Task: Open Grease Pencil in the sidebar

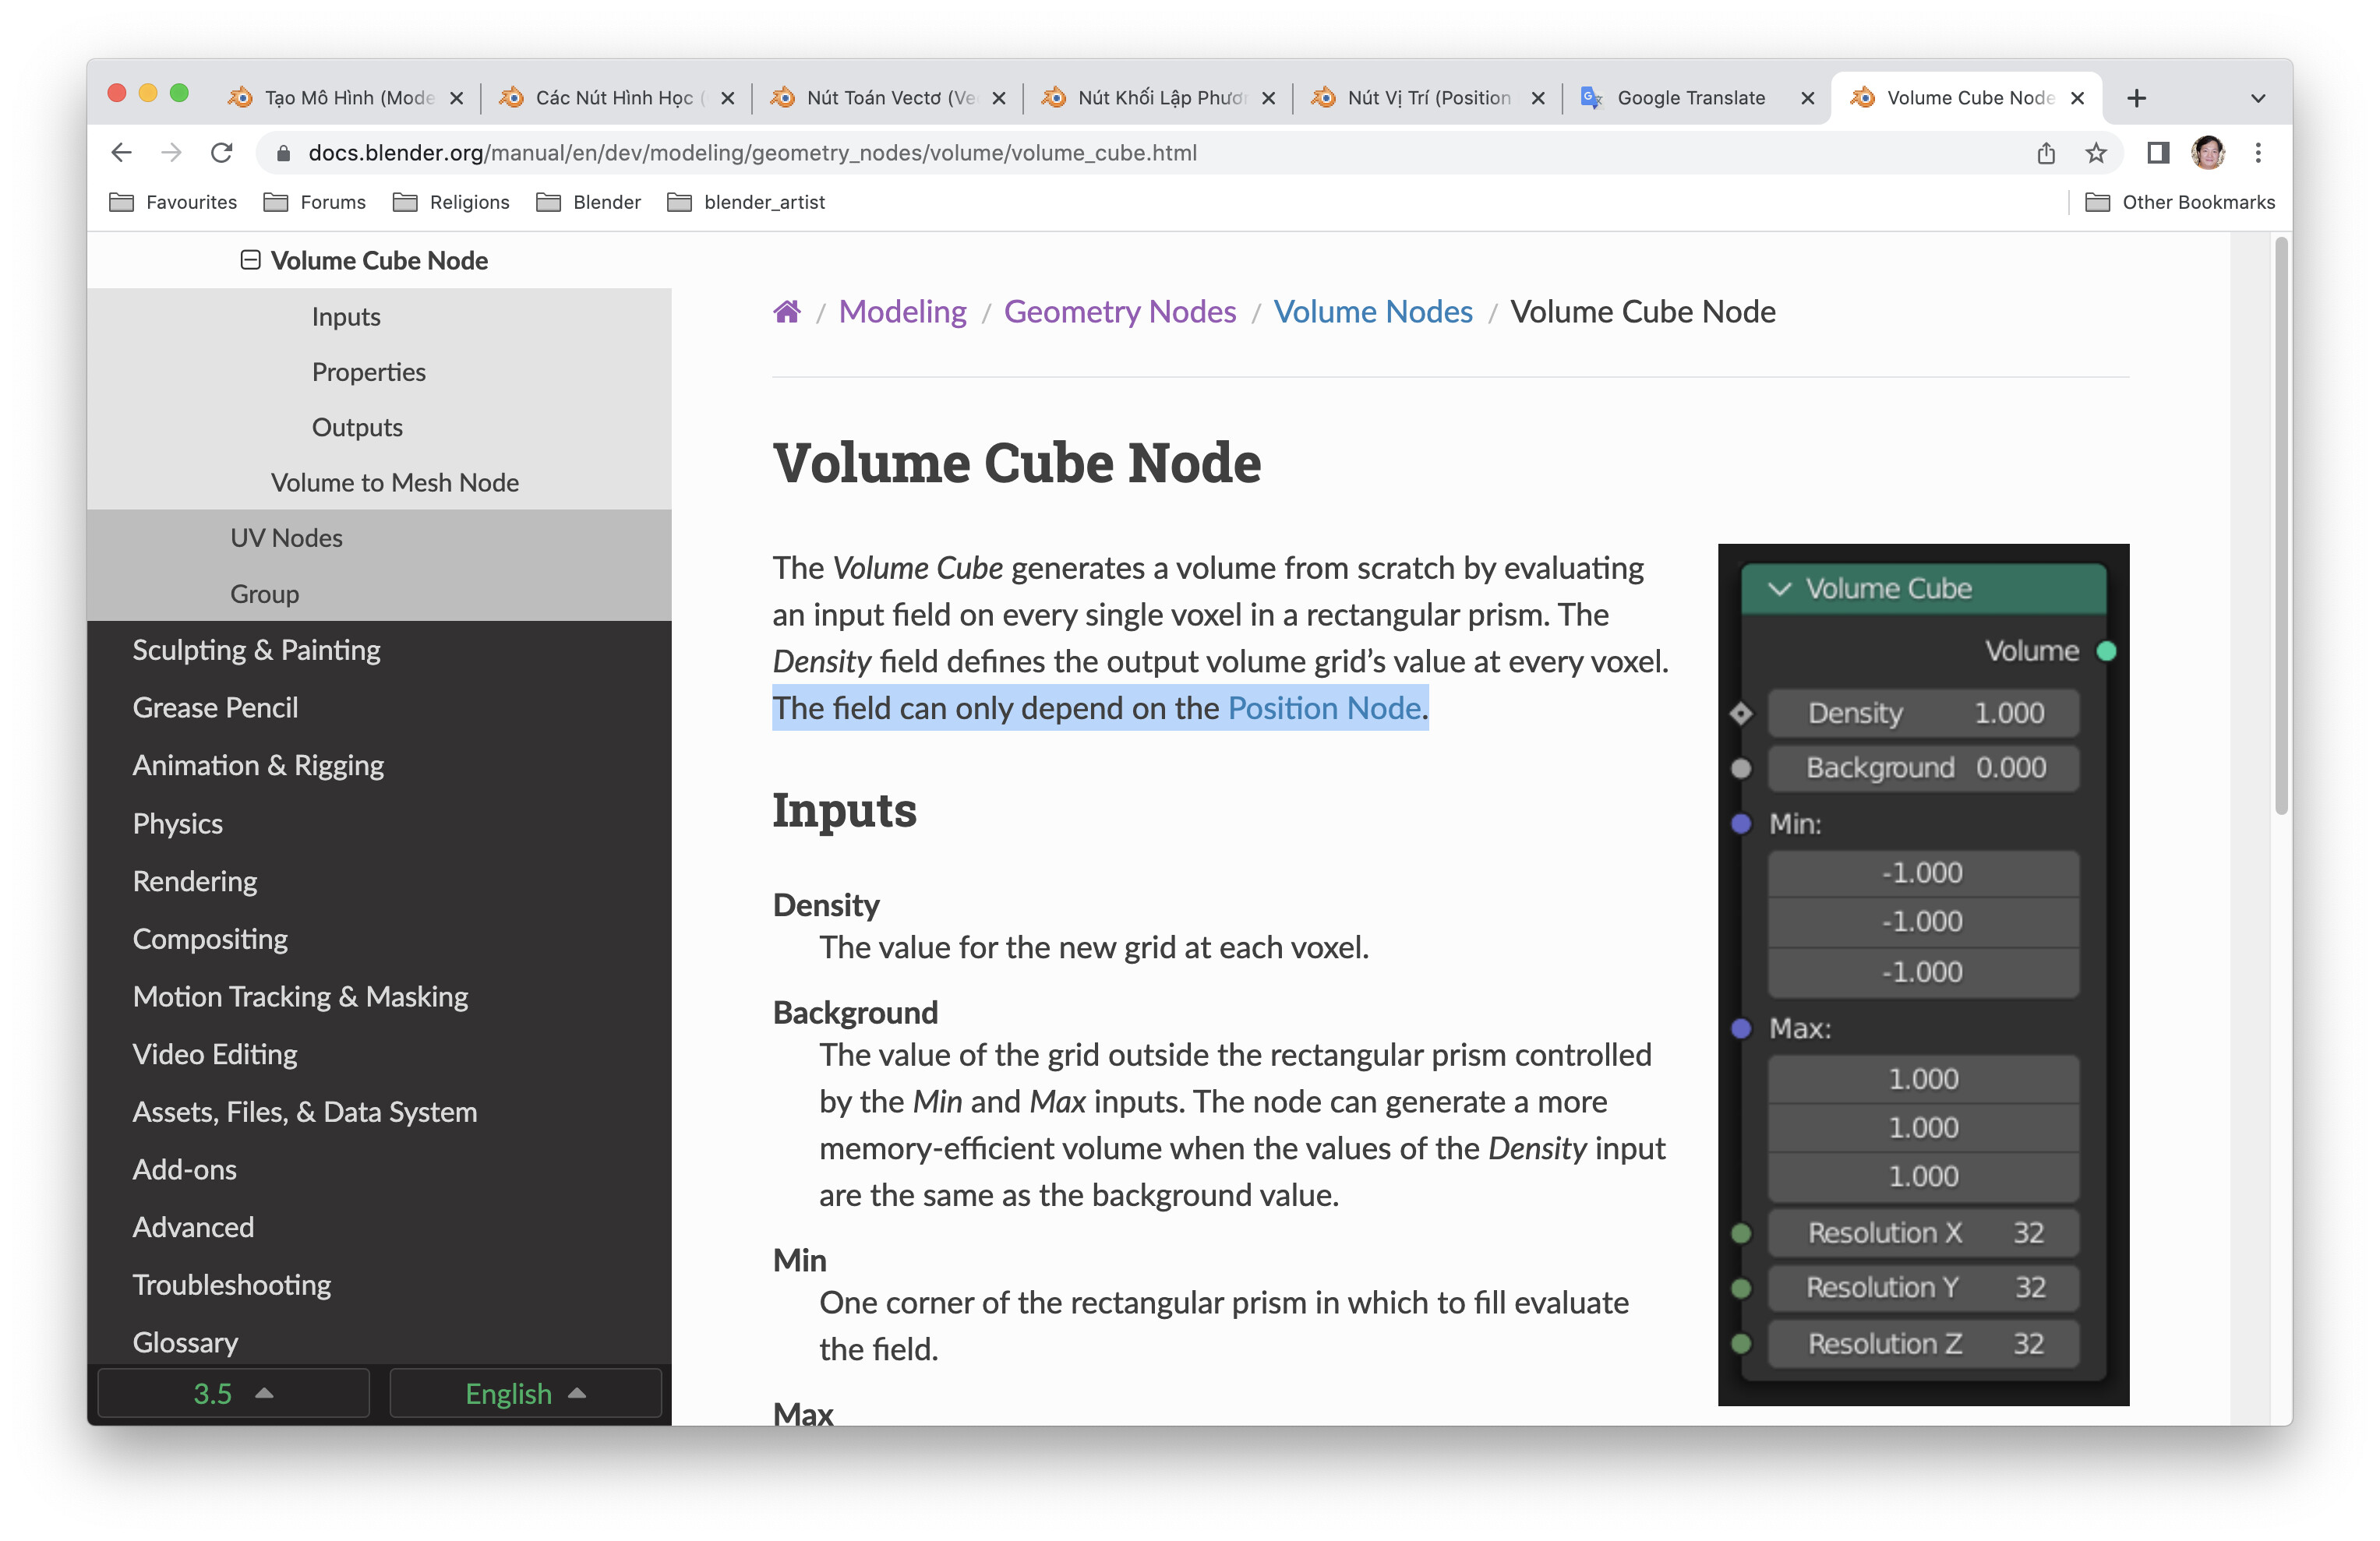Action: 215,708
